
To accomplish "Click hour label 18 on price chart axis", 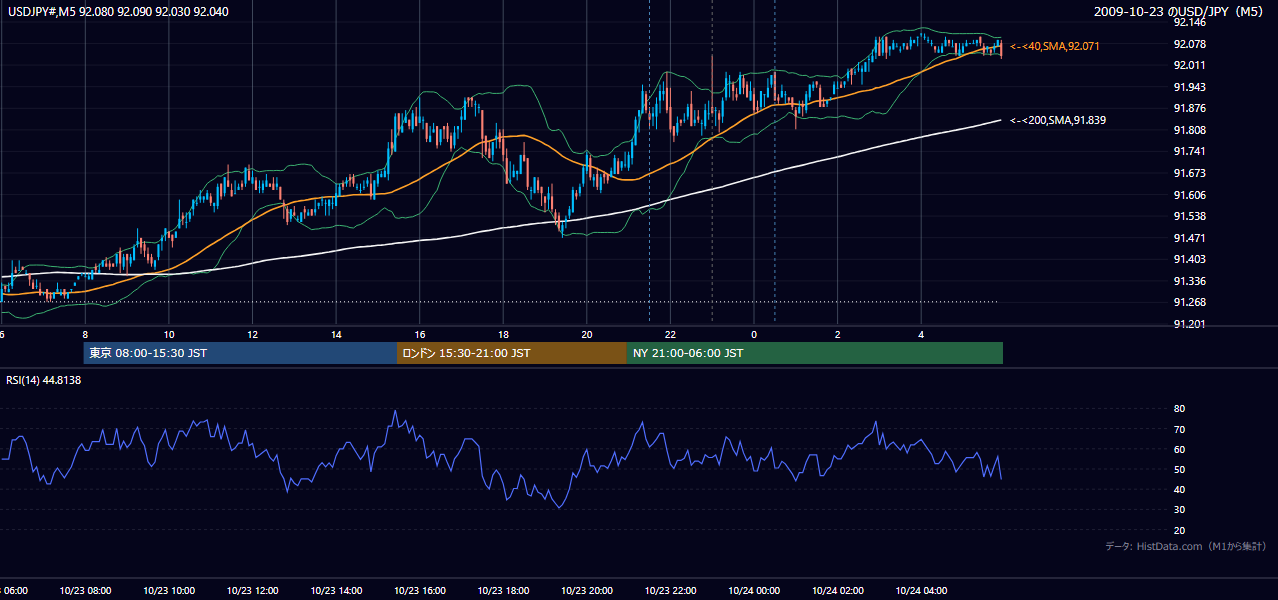I will pos(503,334).
